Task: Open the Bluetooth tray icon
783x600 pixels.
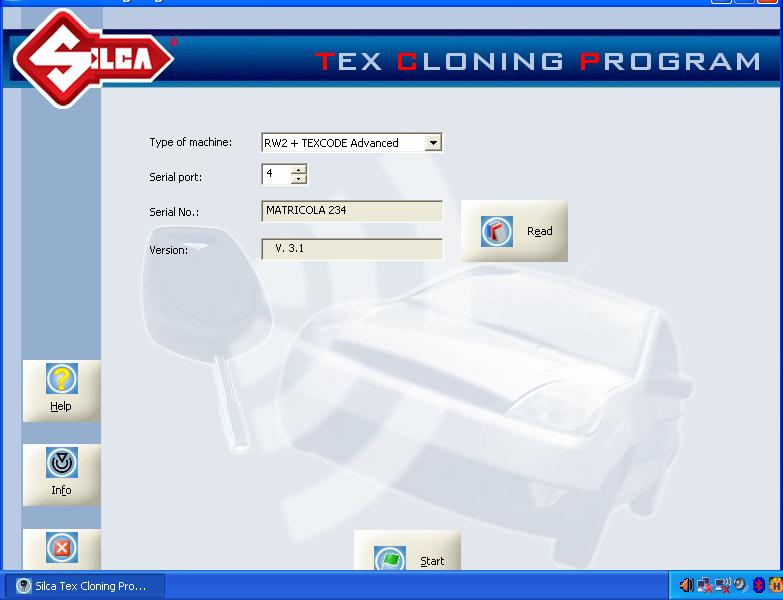Action: point(759,585)
